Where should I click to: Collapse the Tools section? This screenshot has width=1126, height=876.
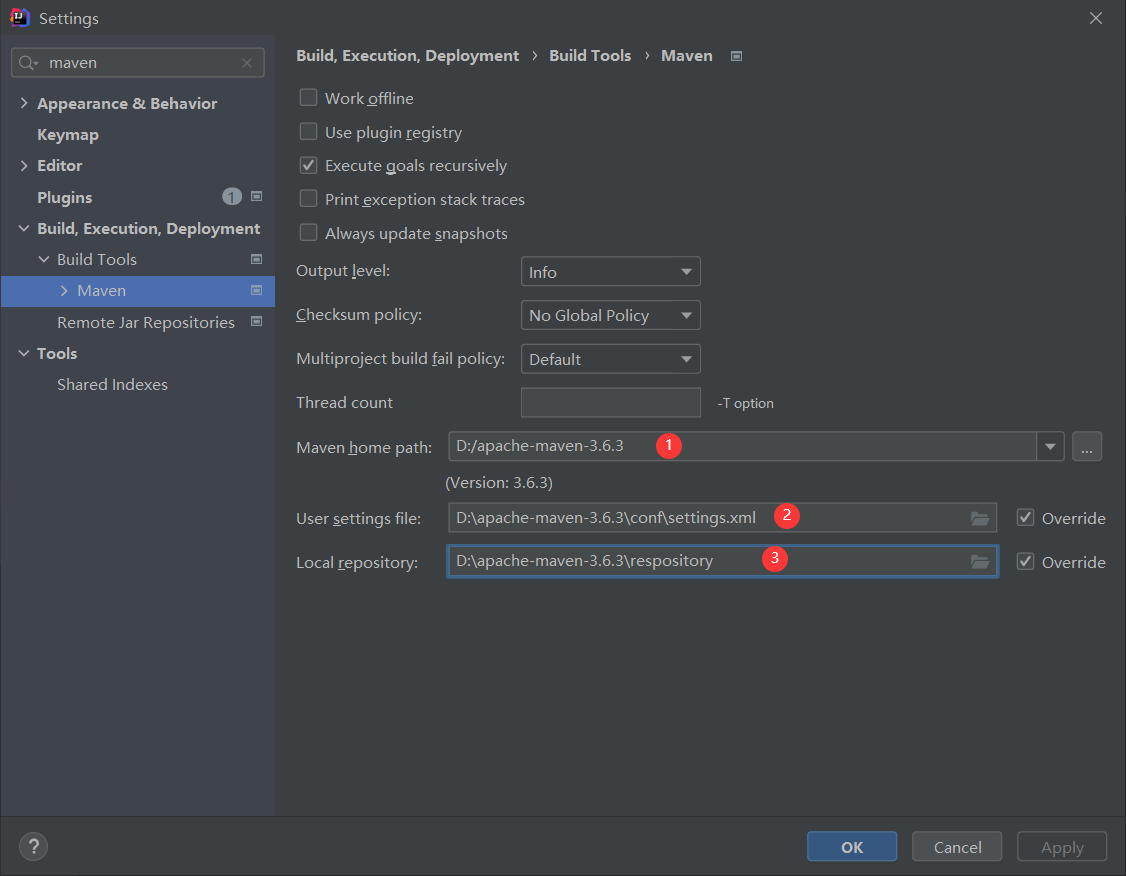(24, 353)
